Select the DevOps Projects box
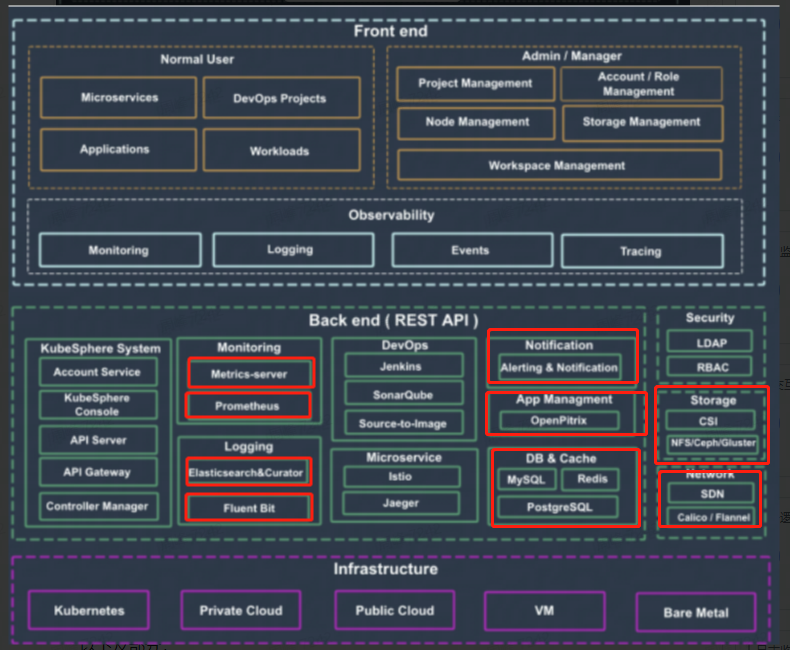The width and height of the screenshot is (790, 650). pos(282,98)
